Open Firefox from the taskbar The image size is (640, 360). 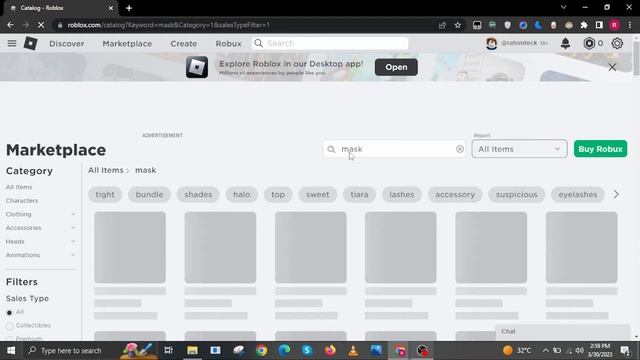330,350
